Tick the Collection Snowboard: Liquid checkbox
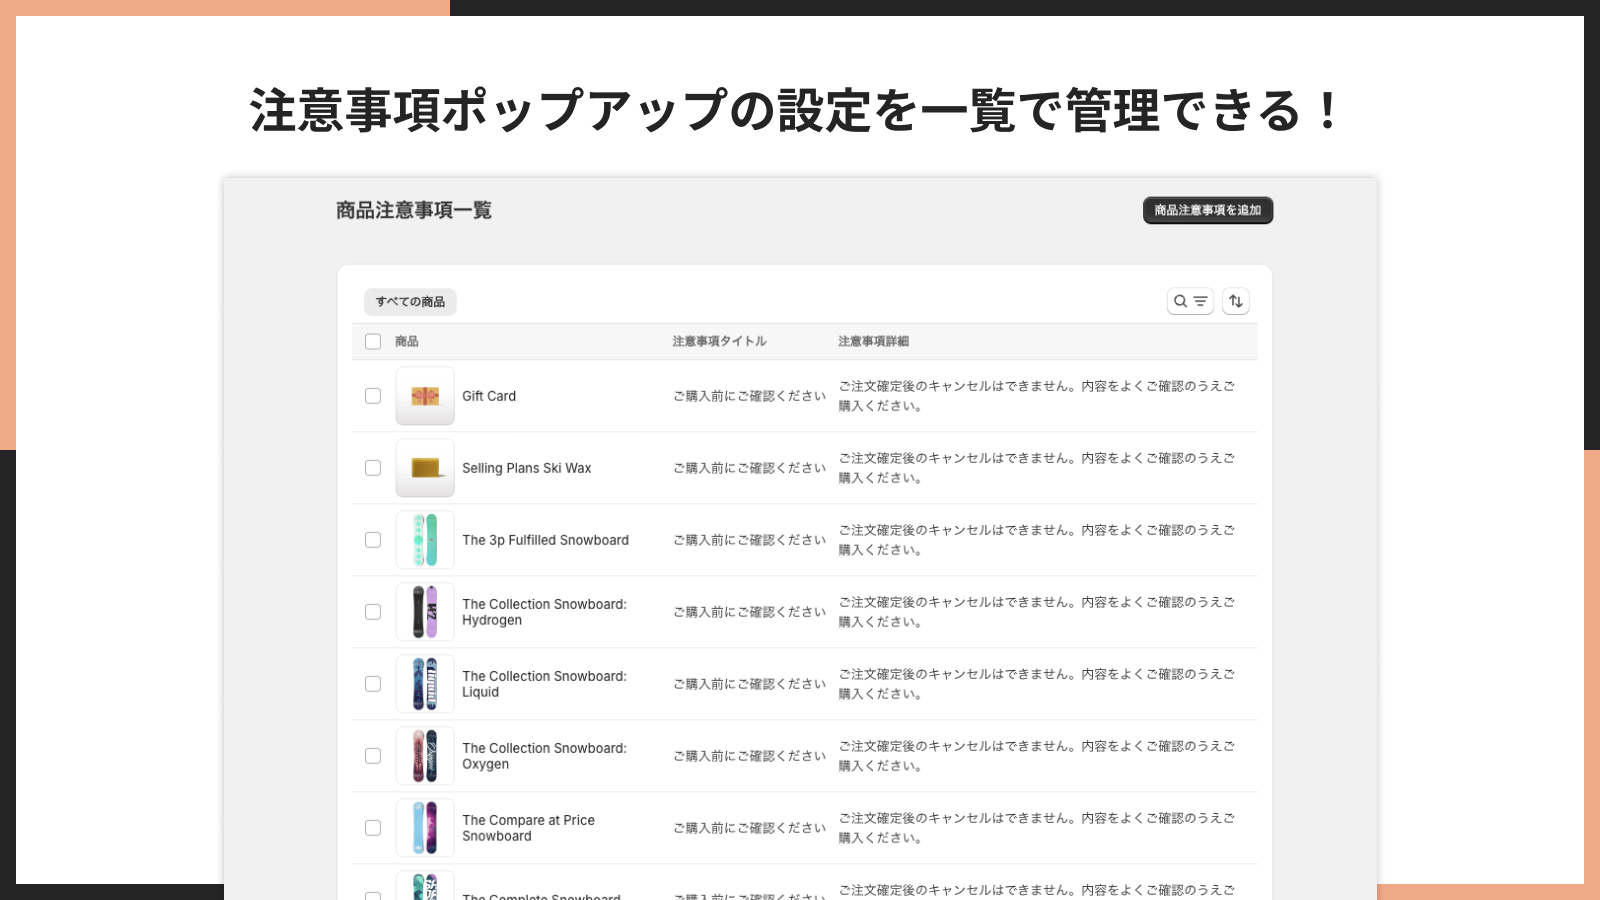This screenshot has height=900, width=1600. click(373, 684)
